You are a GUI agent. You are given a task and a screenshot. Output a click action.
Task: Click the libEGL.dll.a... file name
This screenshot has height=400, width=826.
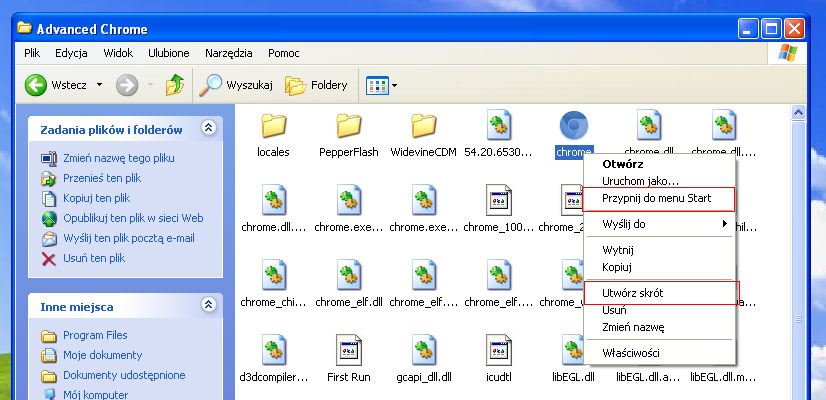click(x=648, y=377)
